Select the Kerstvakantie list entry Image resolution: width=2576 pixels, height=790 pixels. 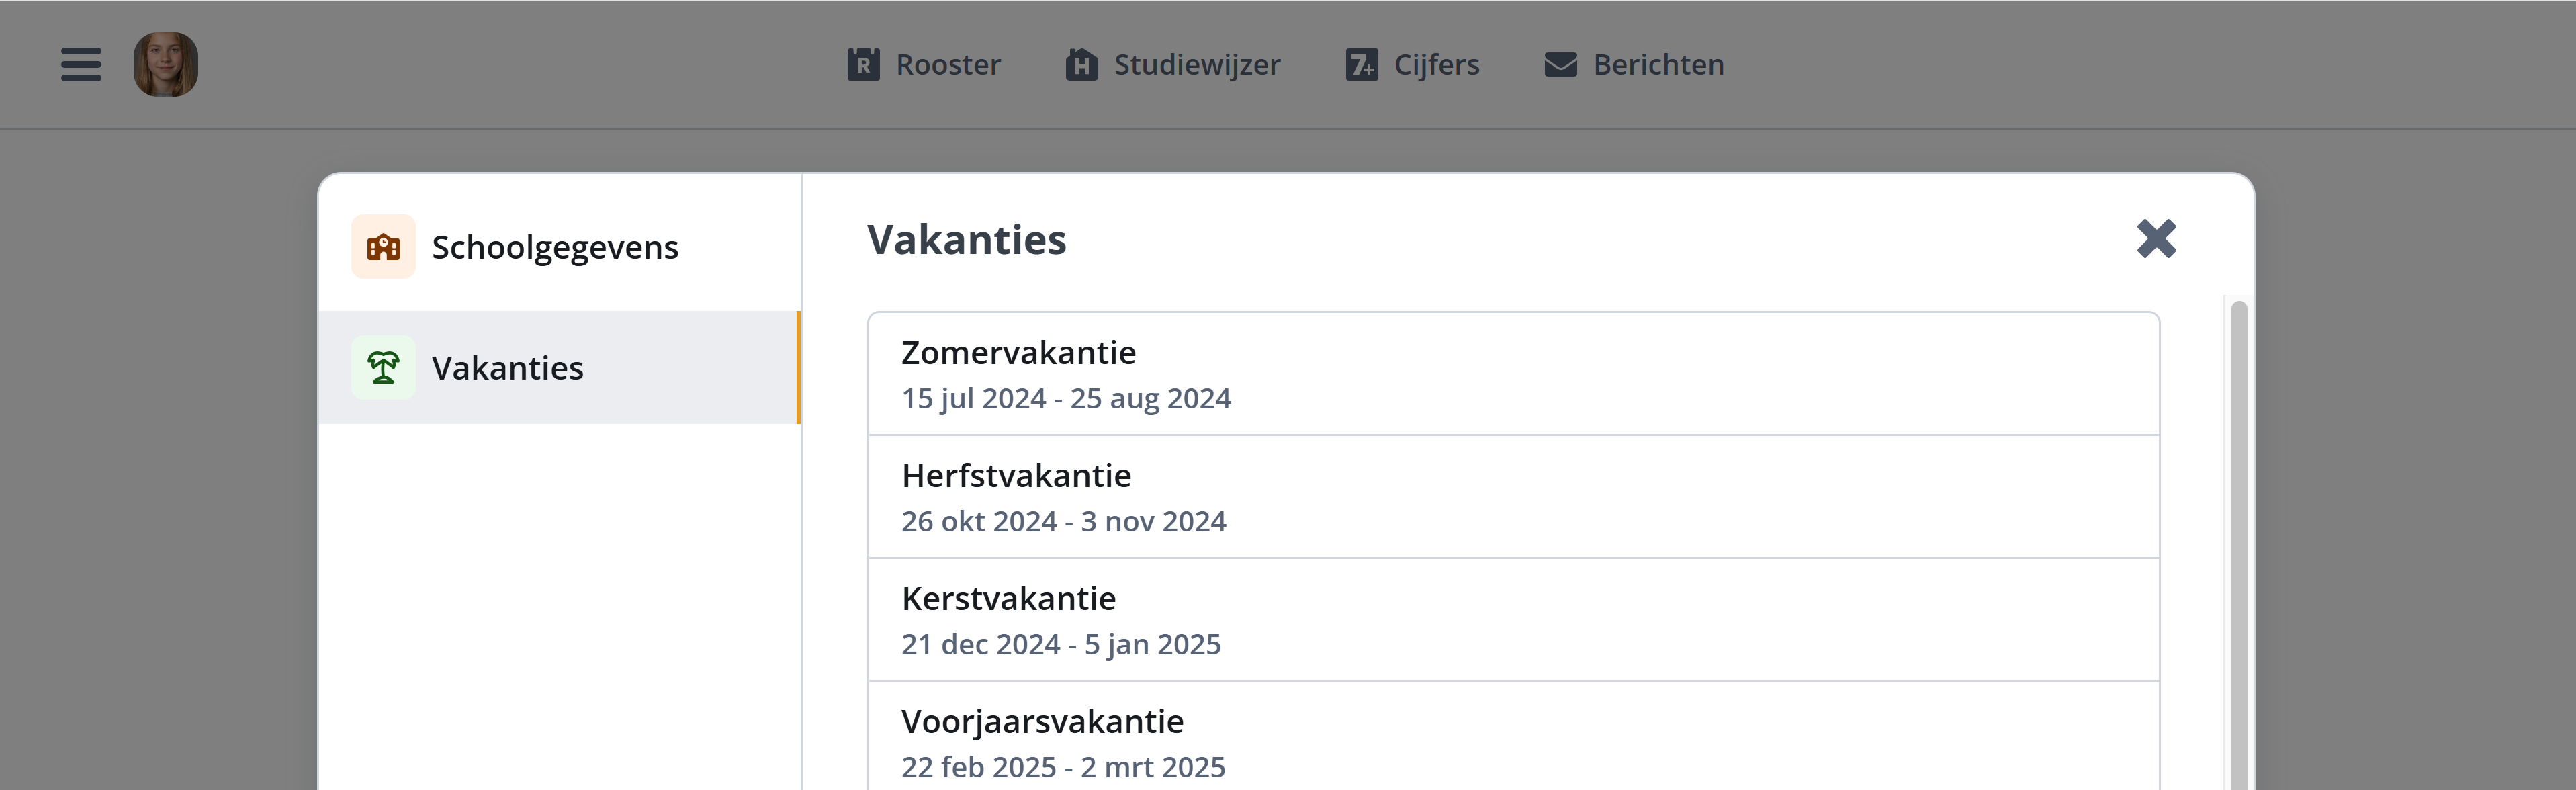[x=1514, y=620]
